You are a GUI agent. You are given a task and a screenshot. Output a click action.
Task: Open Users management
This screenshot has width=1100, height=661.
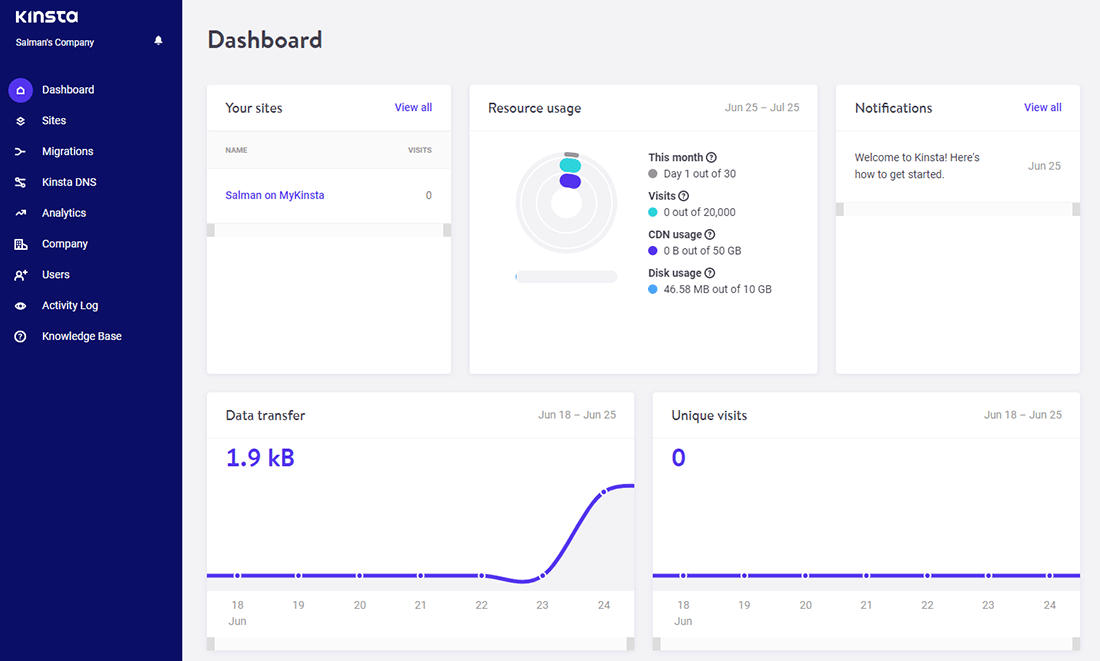58,275
